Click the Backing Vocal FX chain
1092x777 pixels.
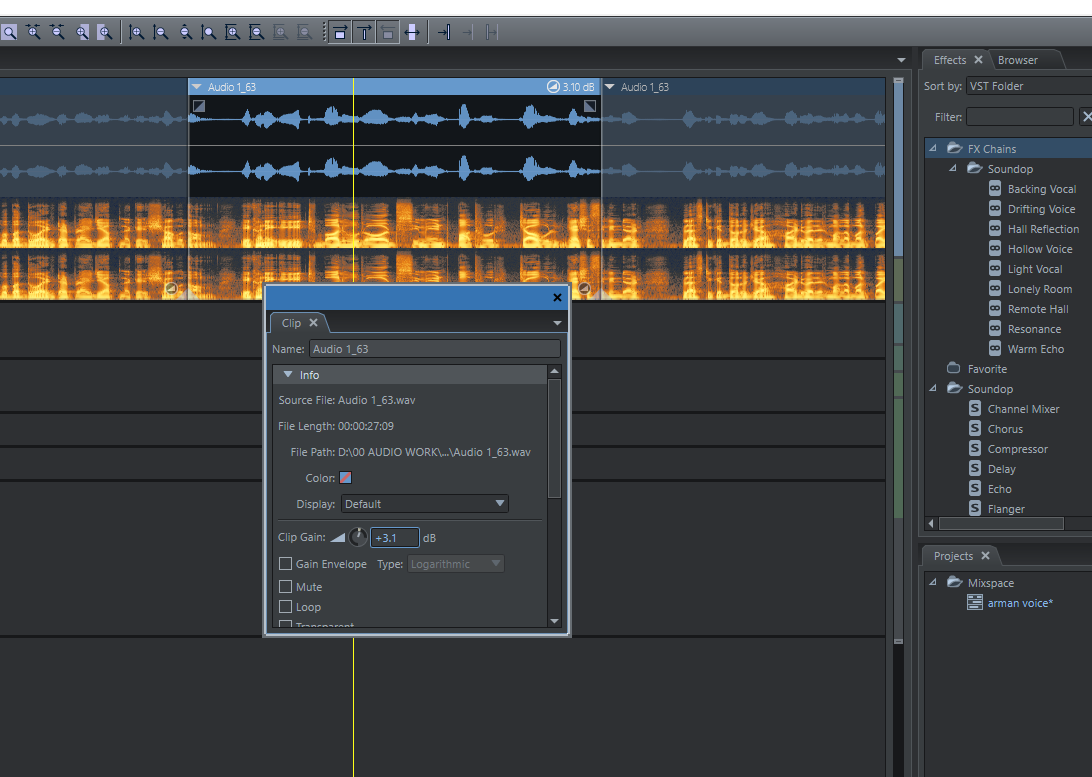[1041, 189]
